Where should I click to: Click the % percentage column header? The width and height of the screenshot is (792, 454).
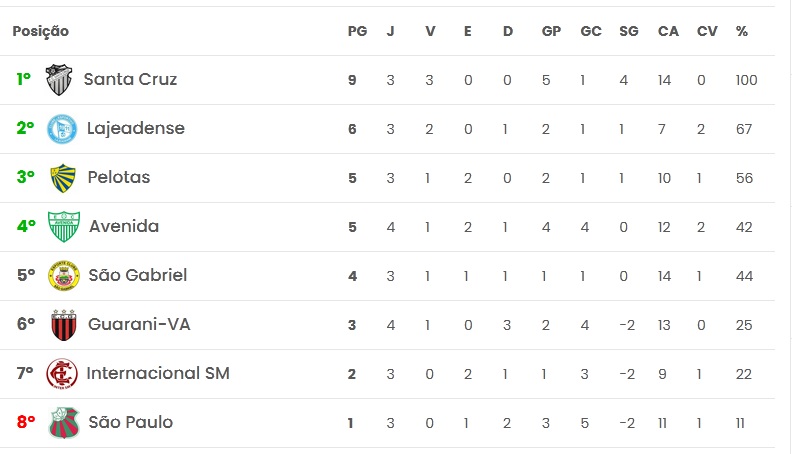click(741, 31)
